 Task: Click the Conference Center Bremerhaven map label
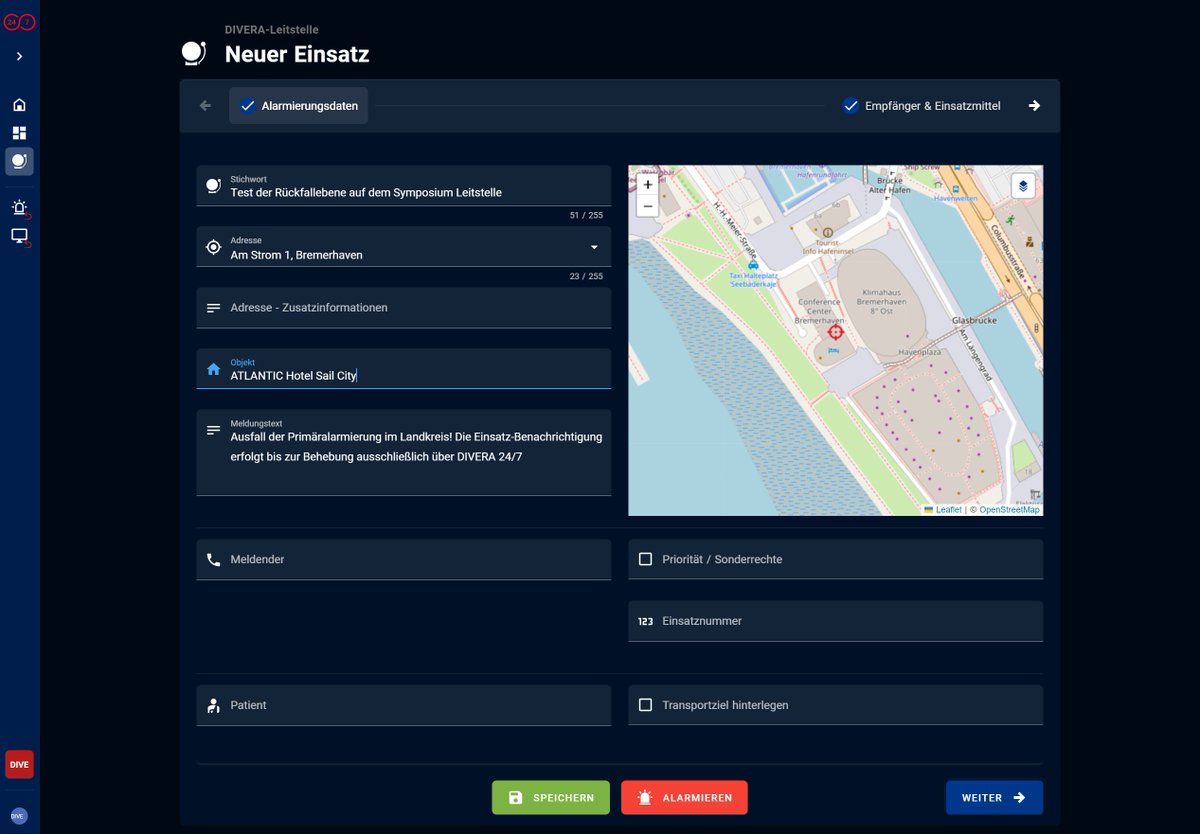coord(819,309)
